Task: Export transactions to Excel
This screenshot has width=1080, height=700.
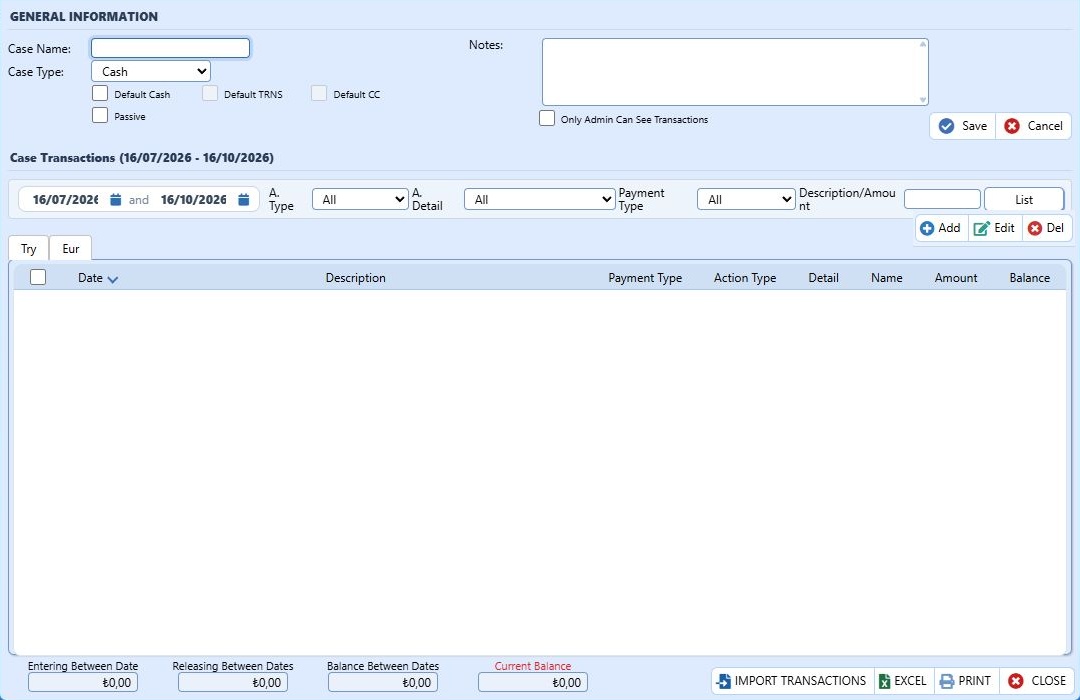Action: click(x=904, y=681)
